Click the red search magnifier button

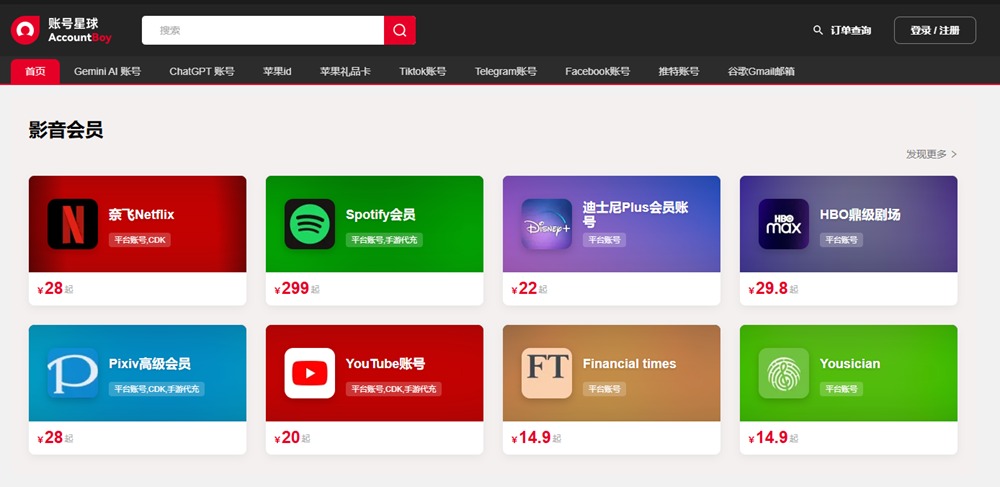click(400, 30)
